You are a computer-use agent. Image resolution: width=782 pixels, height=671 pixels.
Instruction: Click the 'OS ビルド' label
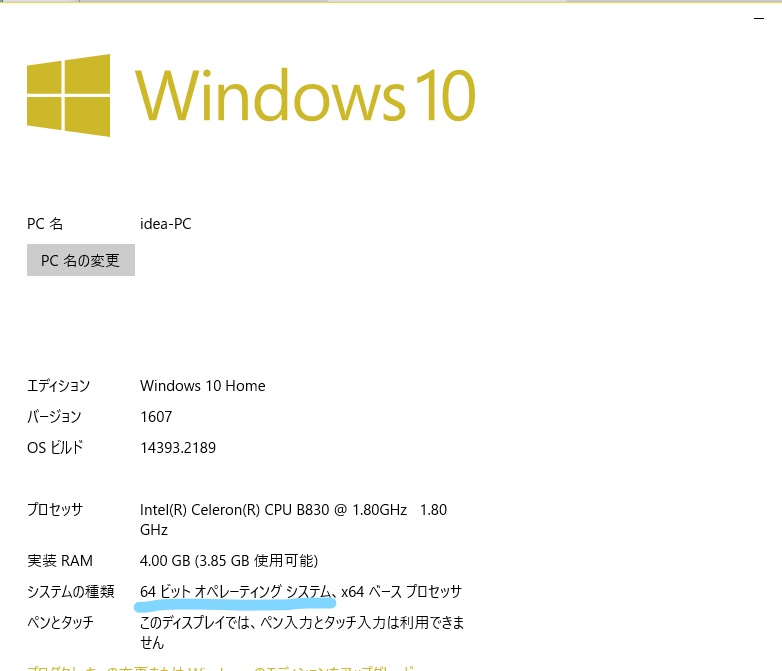[55, 447]
